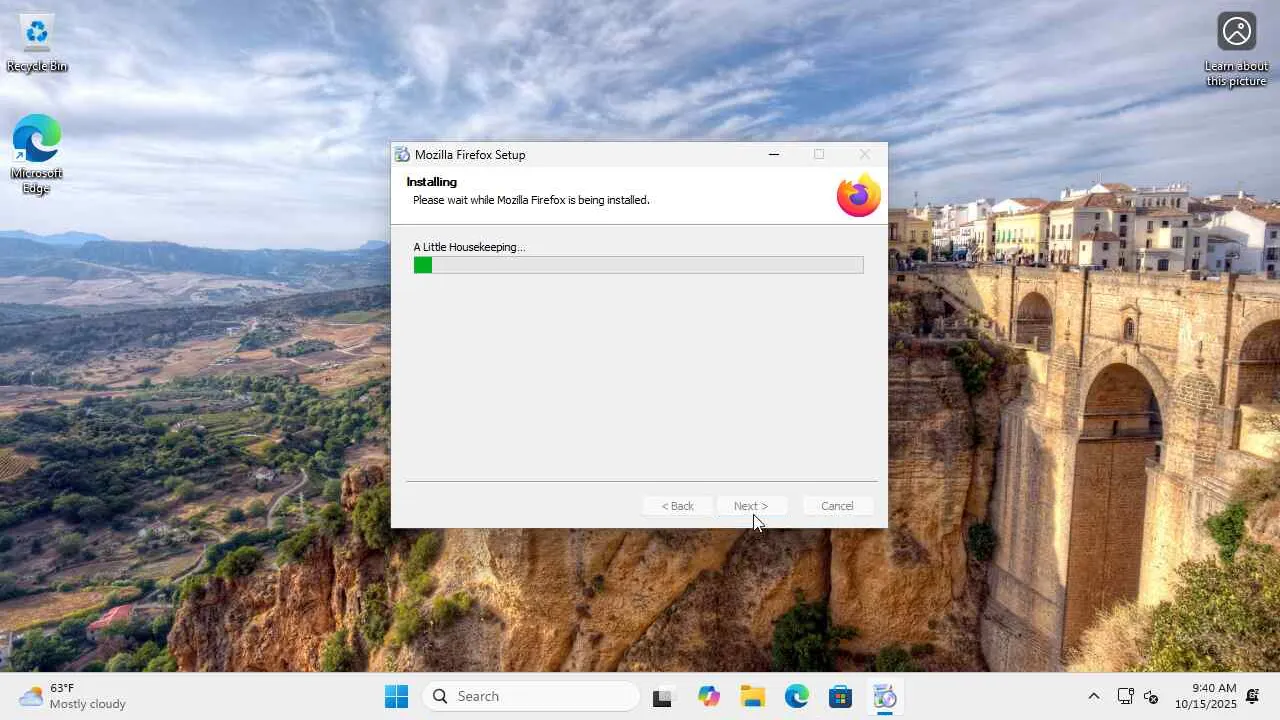This screenshot has height=720, width=1280.
Task: Open the weather widget showing 63°F
Action: pyautogui.click(x=73, y=696)
